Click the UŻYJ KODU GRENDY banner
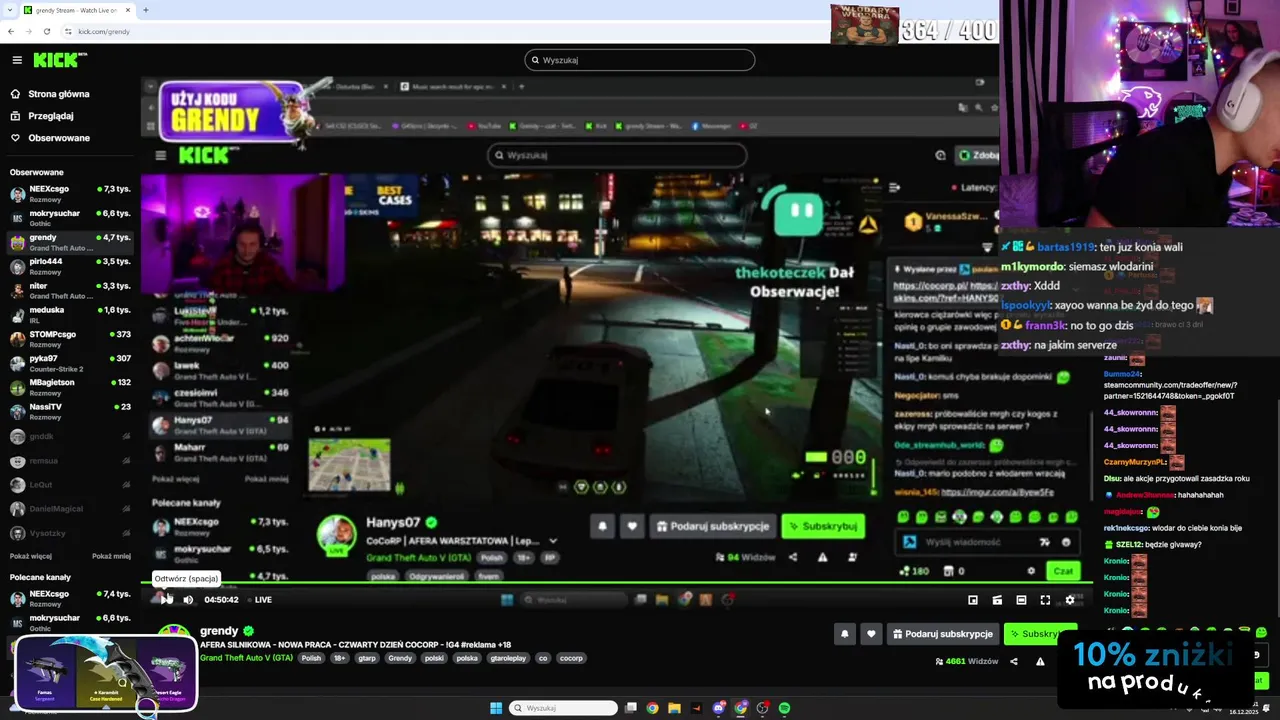 point(232,113)
